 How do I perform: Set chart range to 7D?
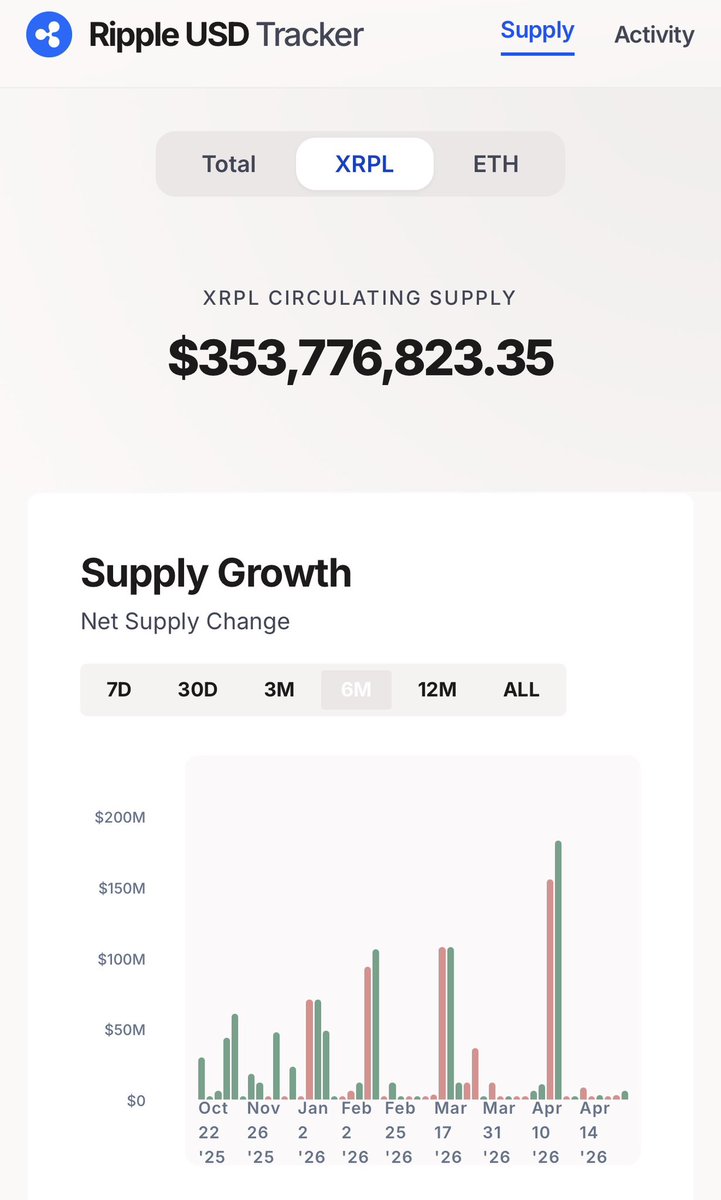(x=119, y=690)
